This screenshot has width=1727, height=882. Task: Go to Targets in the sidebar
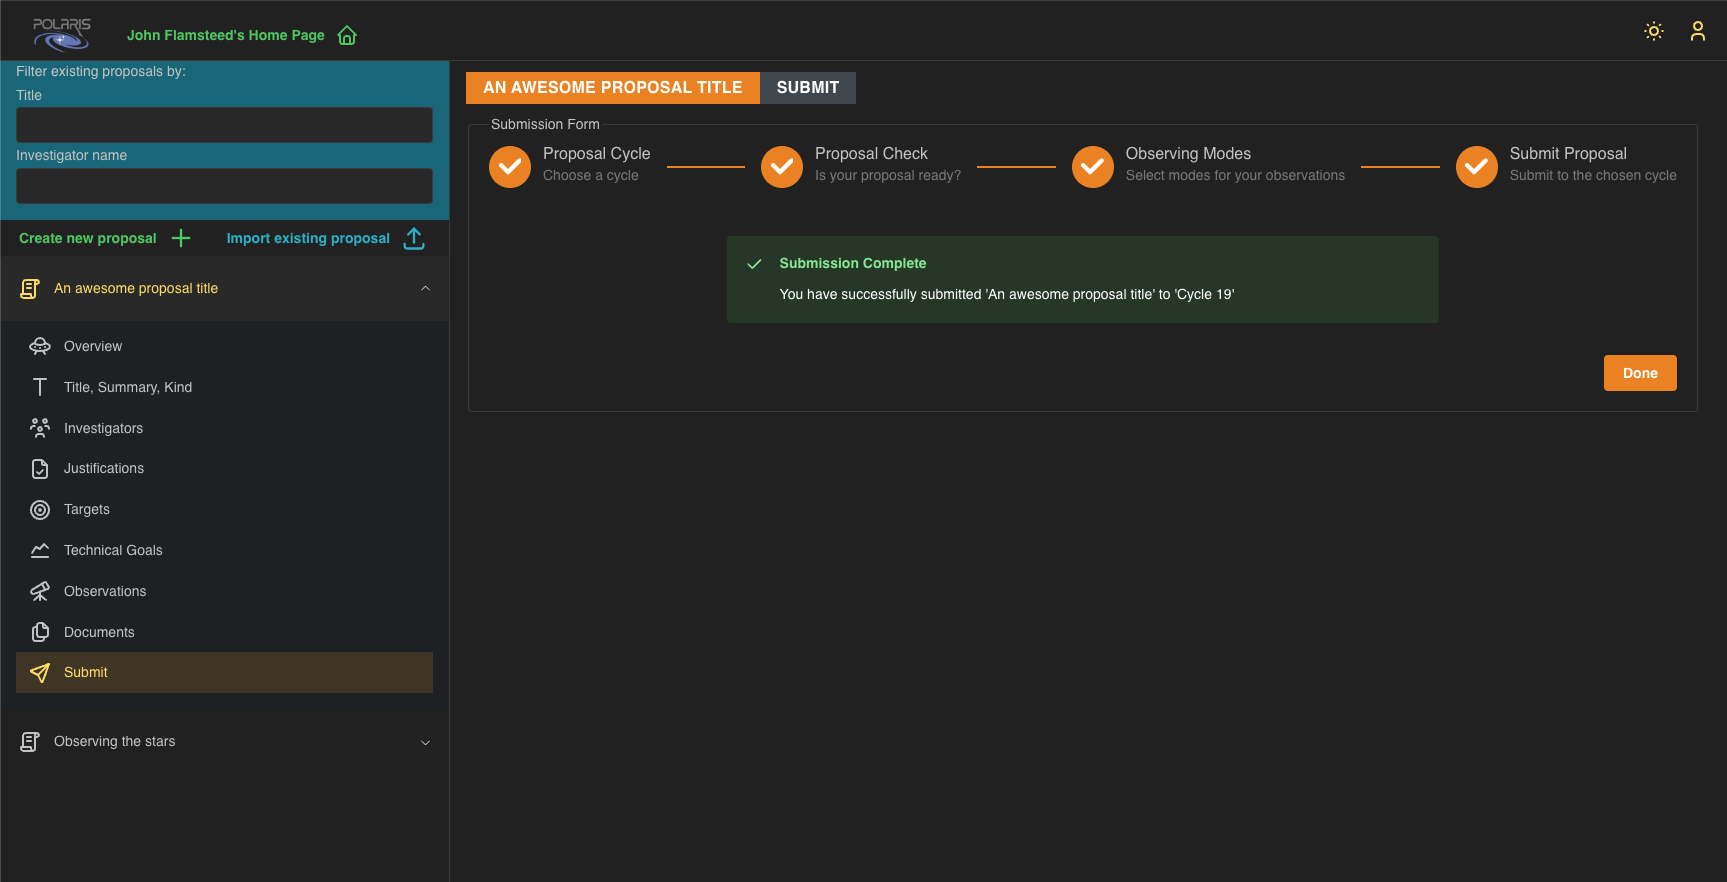point(87,509)
